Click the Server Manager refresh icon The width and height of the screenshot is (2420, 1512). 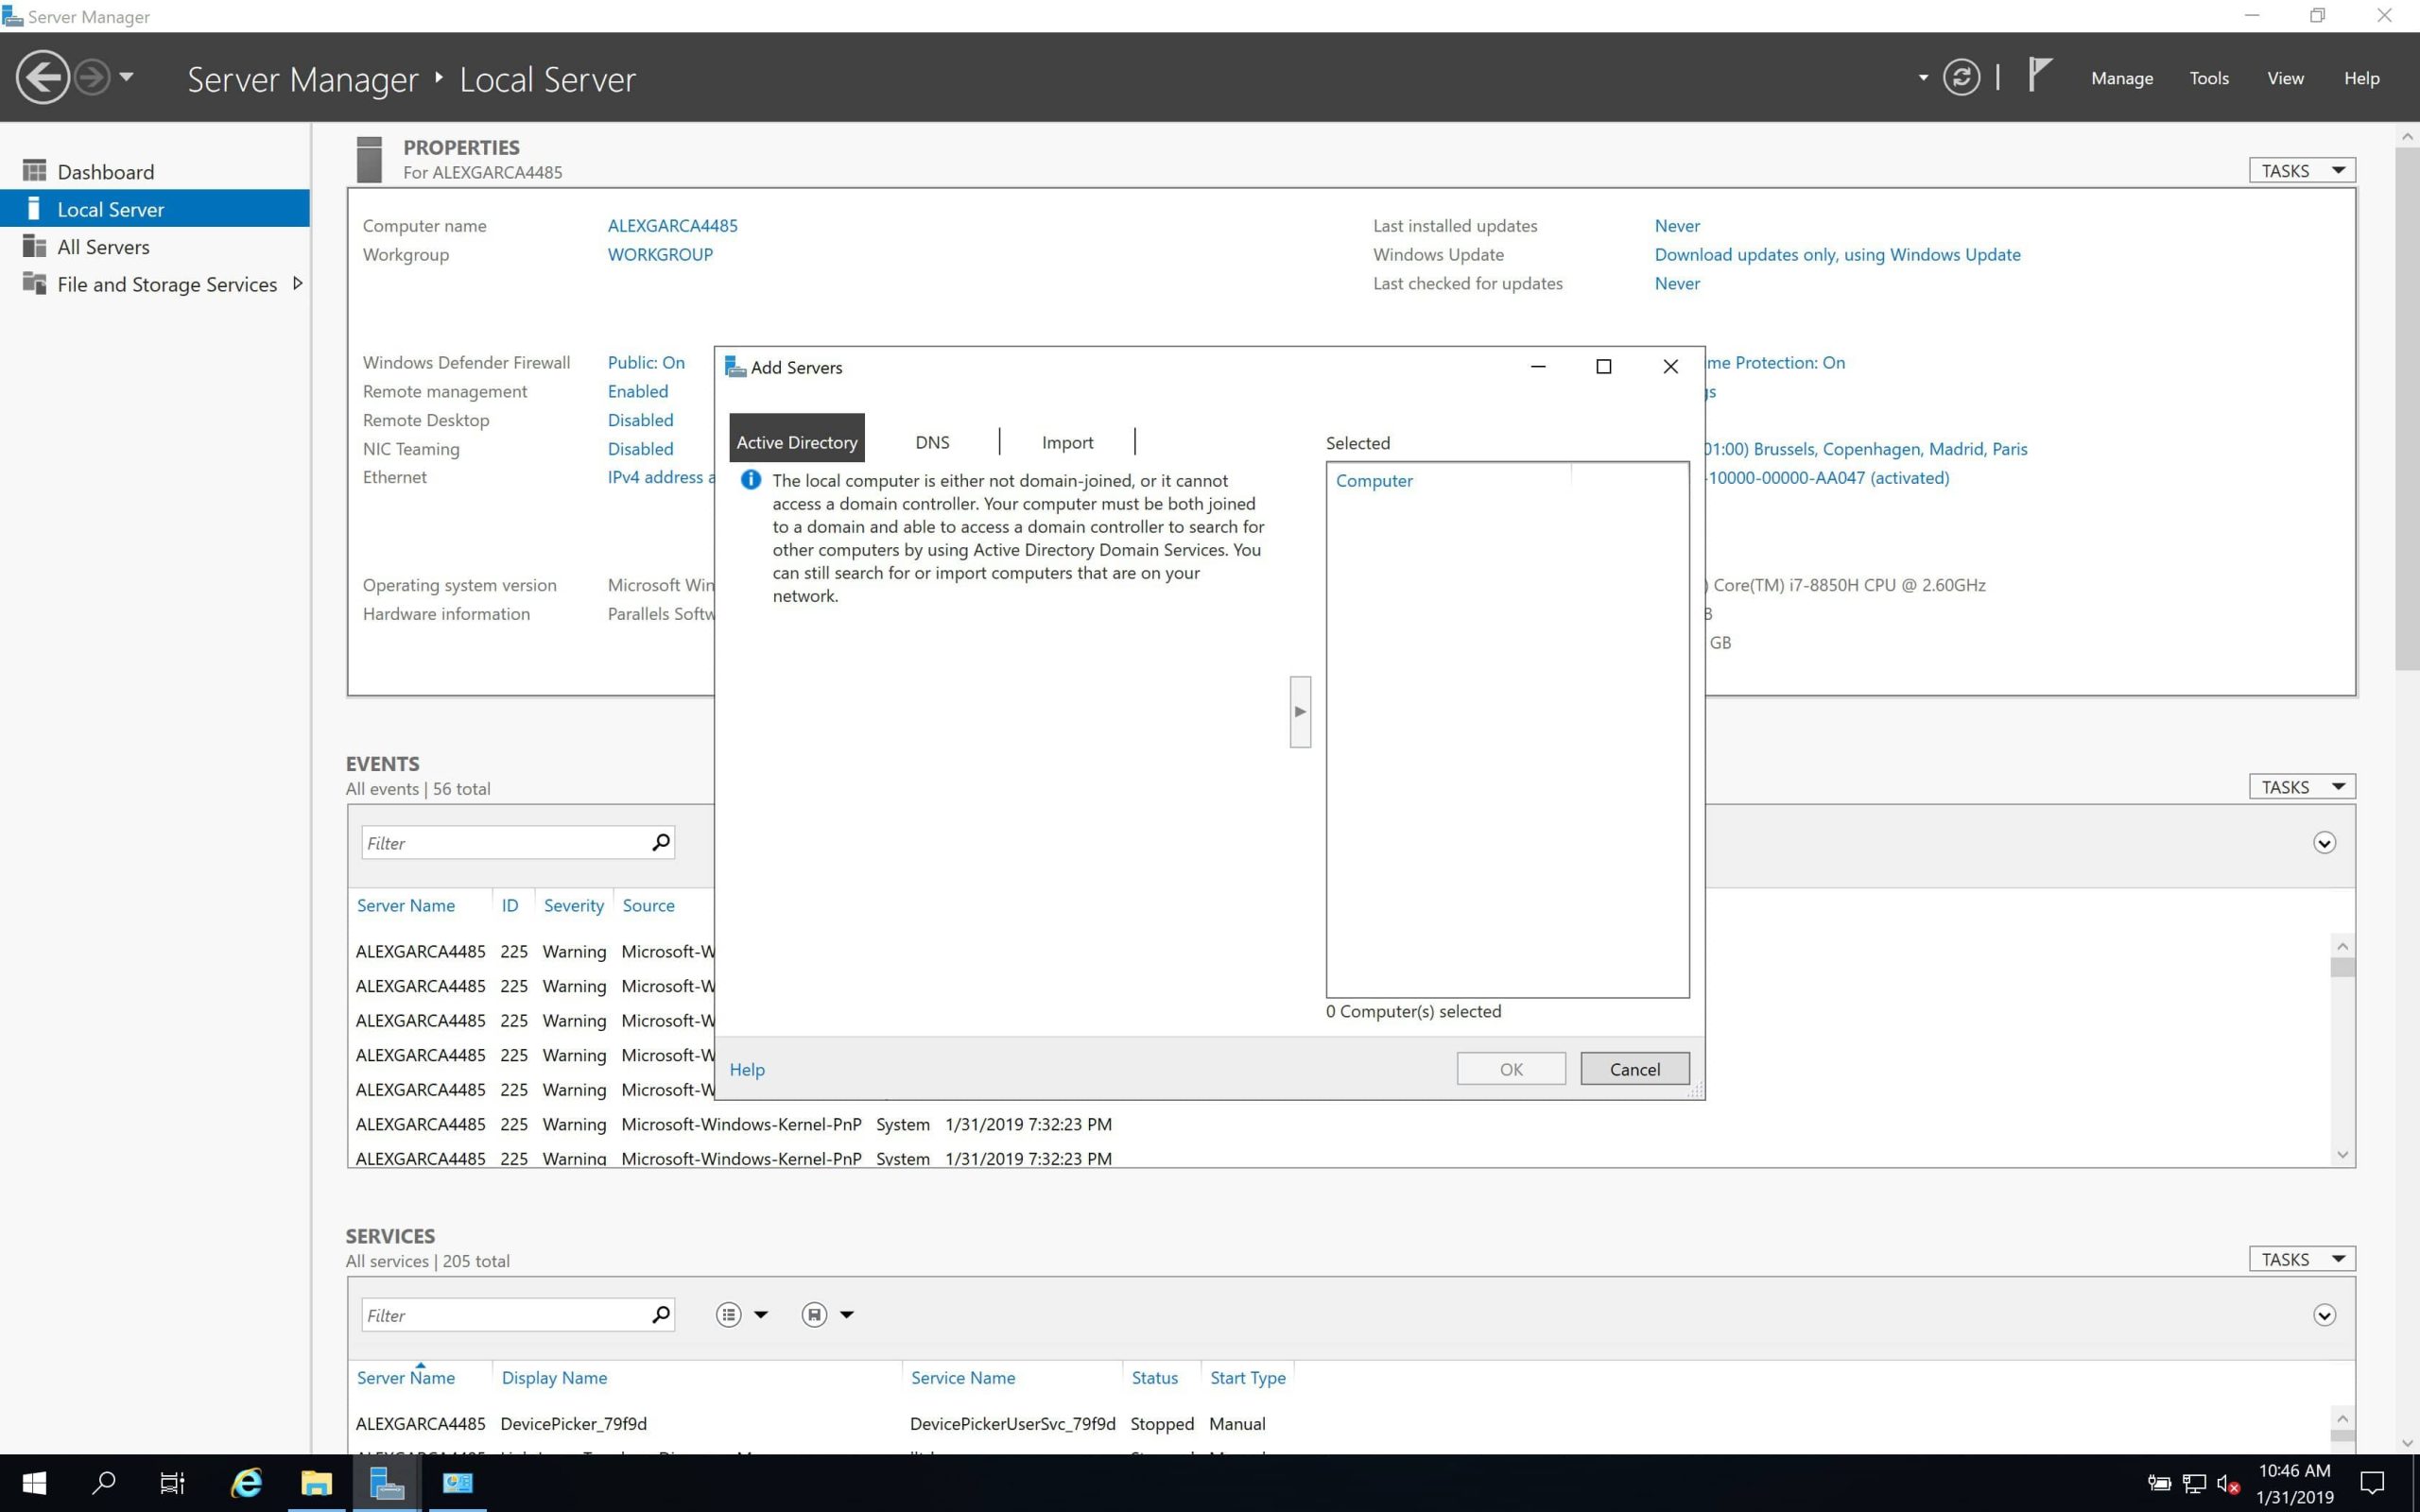(x=1961, y=77)
